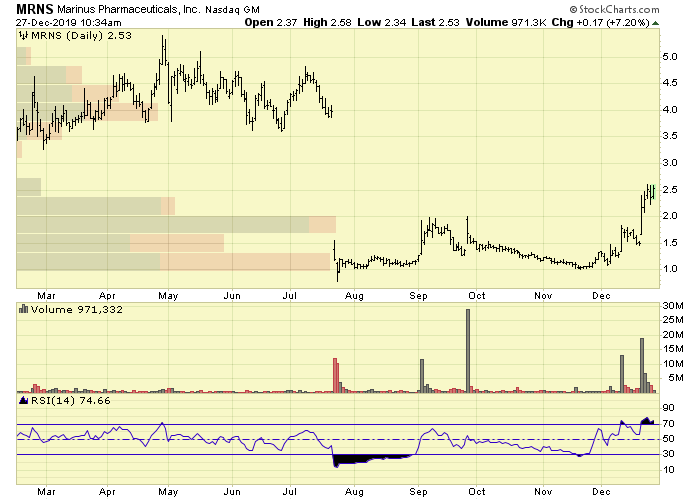Viewport: 700px width, 500px height.
Task: Click the Low 2.34 value
Action: tap(382, 22)
